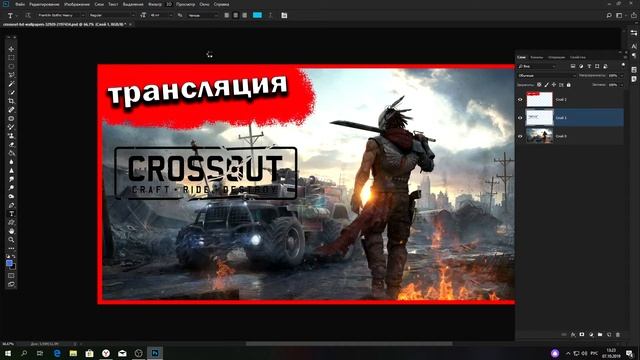640x360 pixels.
Task: Filter layers by shape layers icon
Action: (597, 66)
